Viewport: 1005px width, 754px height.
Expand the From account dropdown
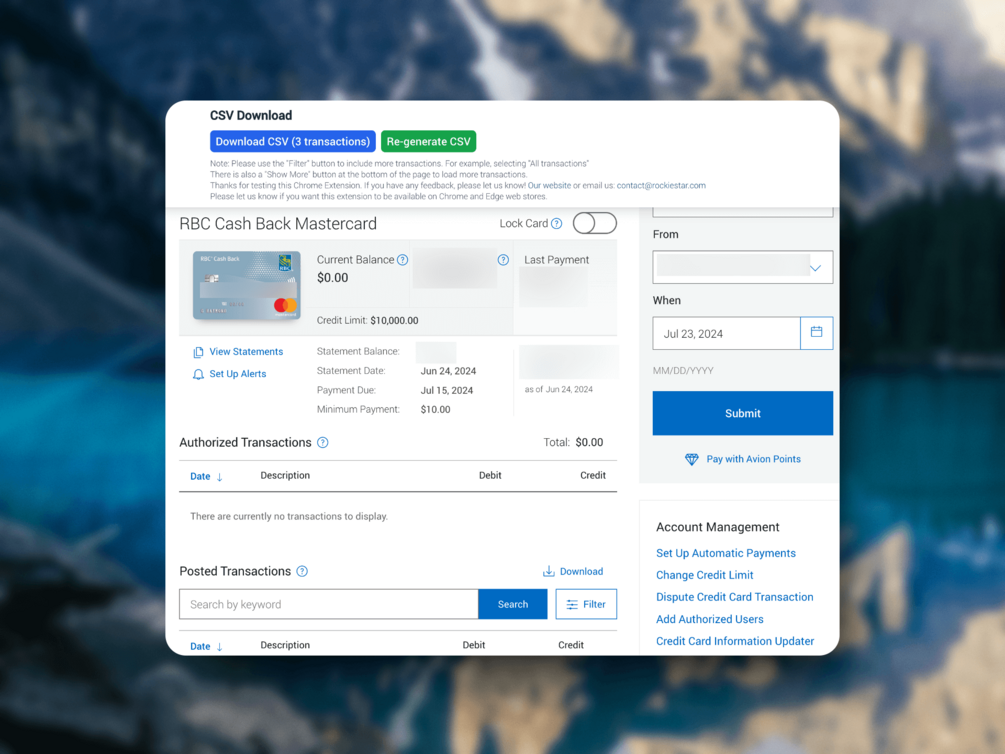coord(743,267)
